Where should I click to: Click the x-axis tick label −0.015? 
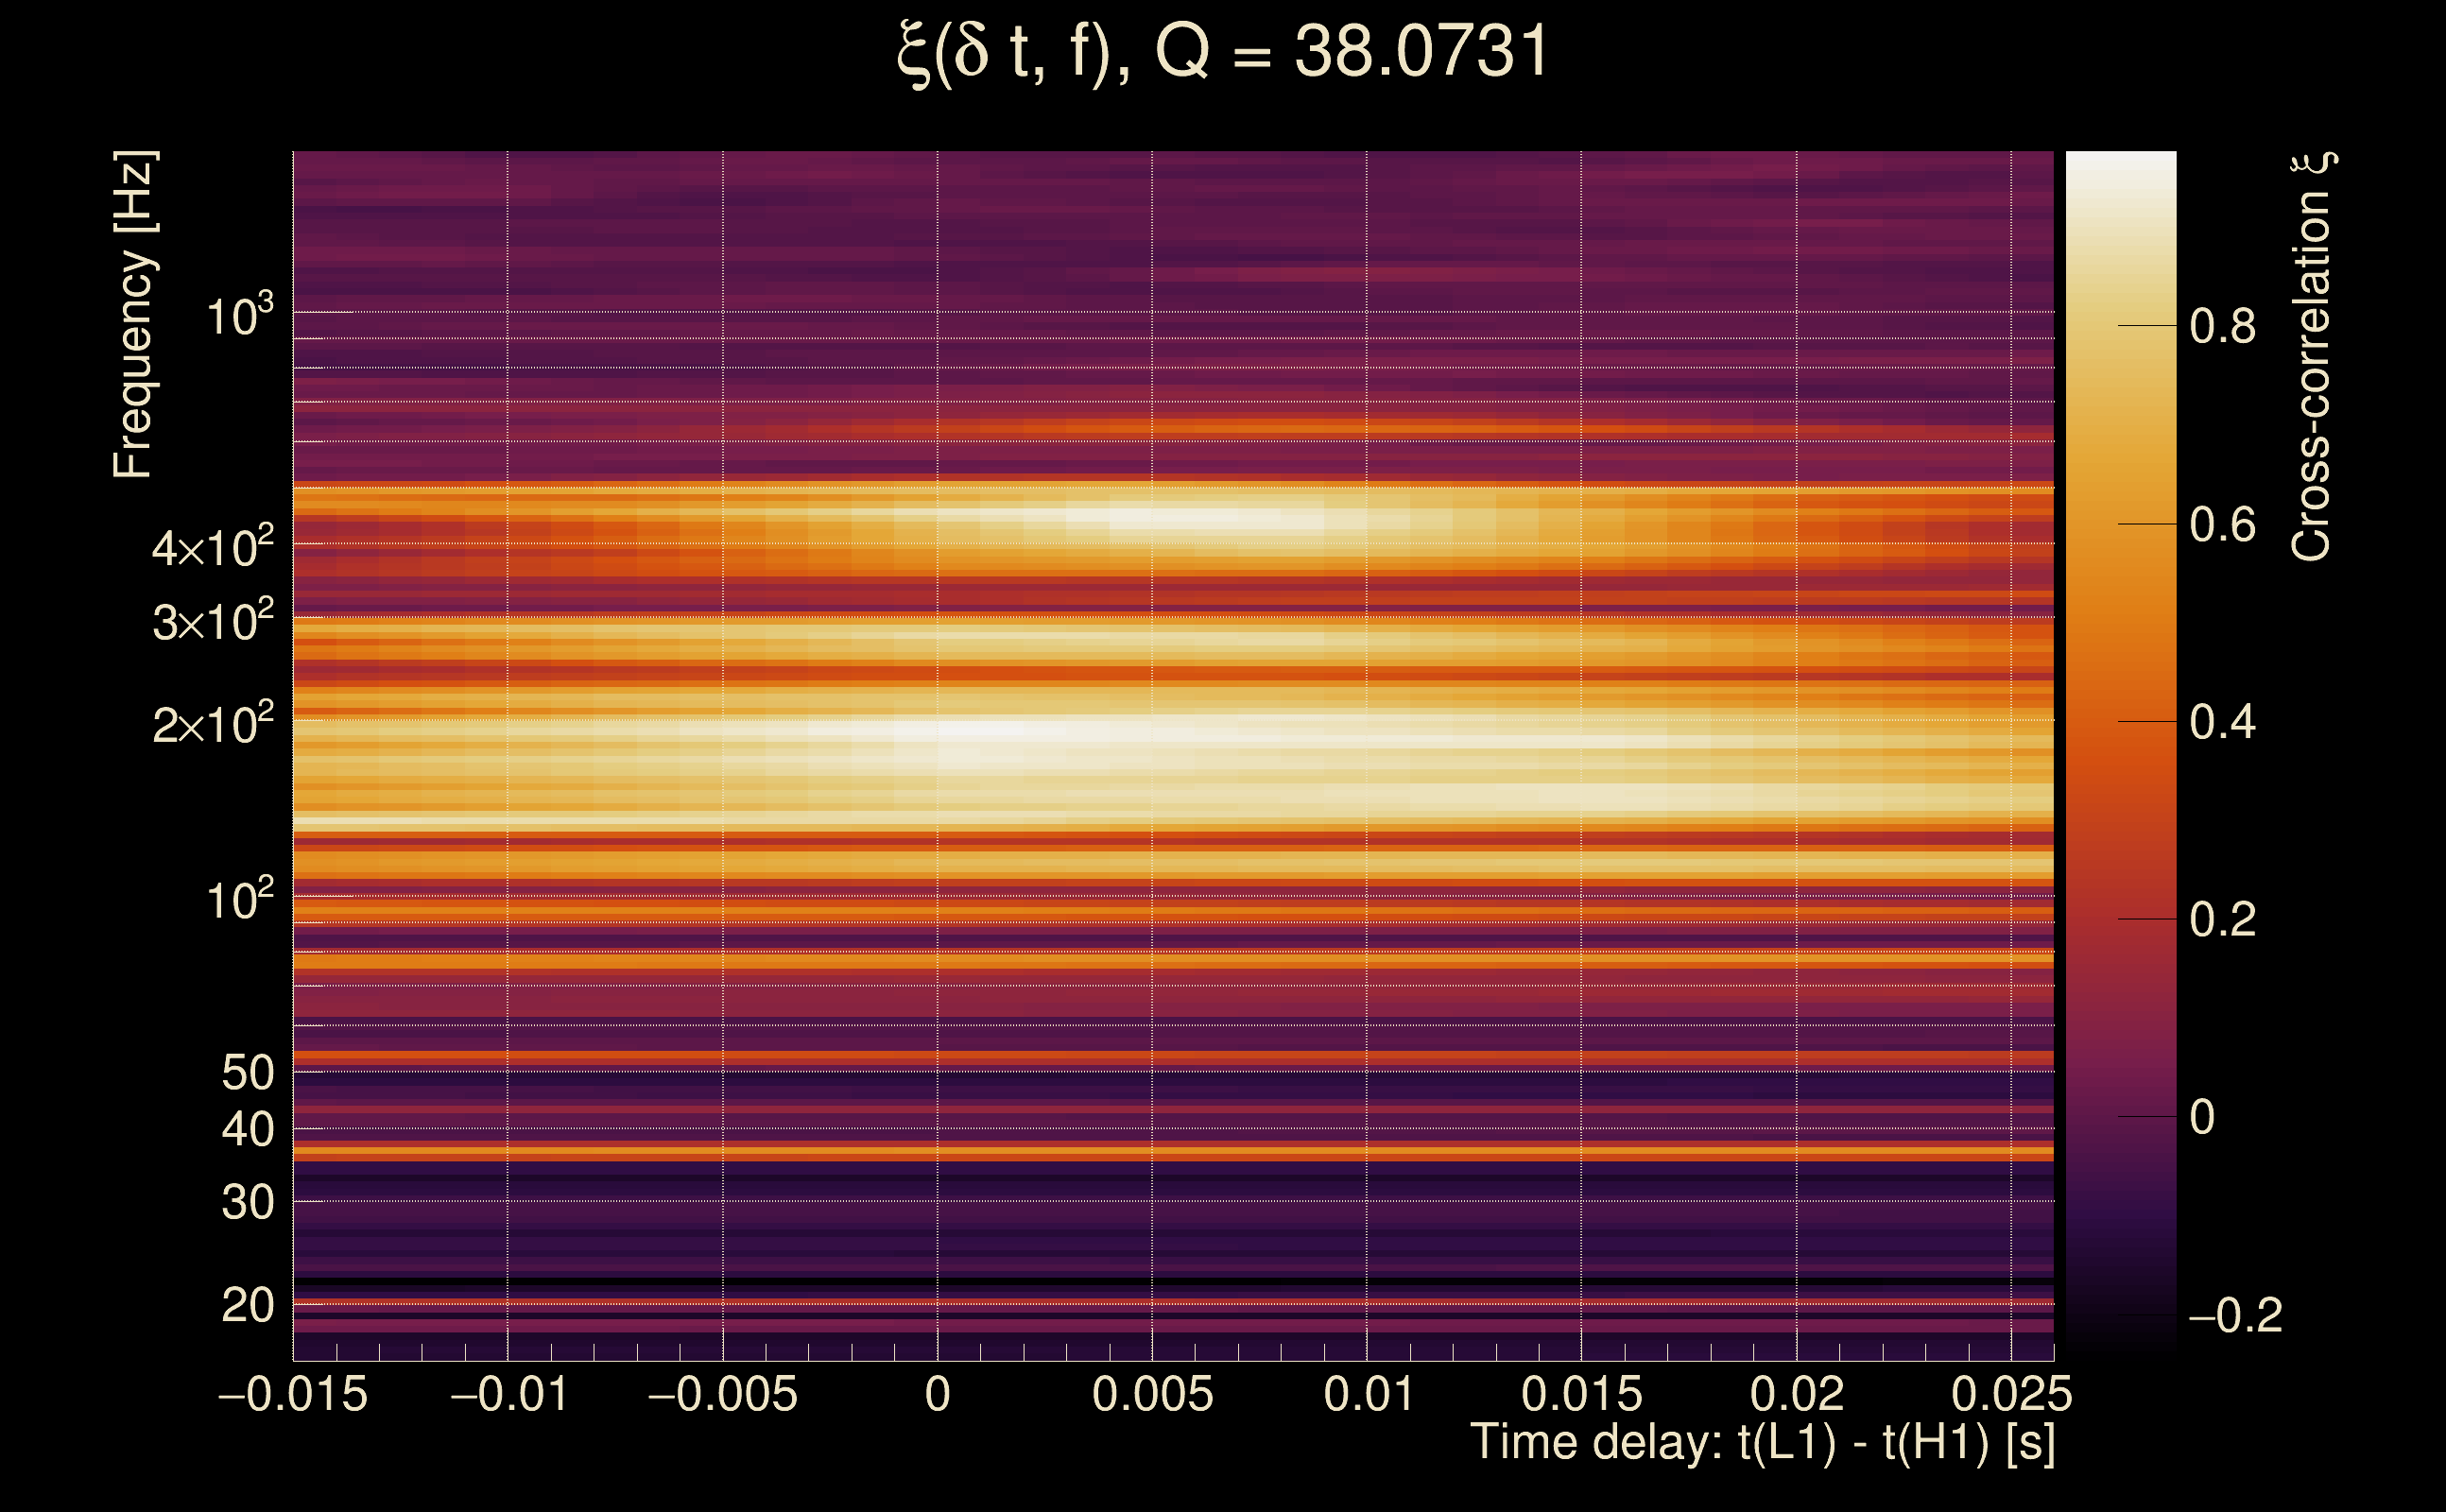point(293,1395)
